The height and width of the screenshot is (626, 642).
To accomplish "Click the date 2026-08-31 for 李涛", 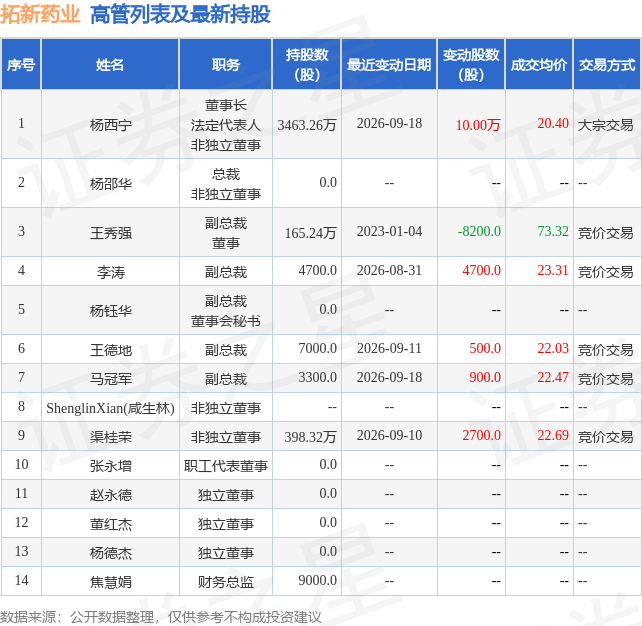I will pyautogui.click(x=389, y=270).
